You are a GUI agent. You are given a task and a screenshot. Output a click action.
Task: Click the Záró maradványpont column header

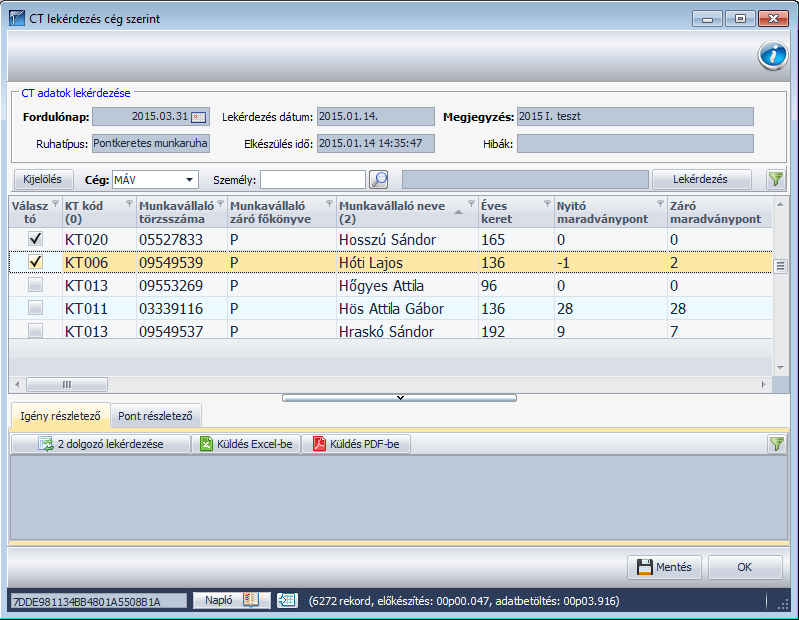coord(720,212)
